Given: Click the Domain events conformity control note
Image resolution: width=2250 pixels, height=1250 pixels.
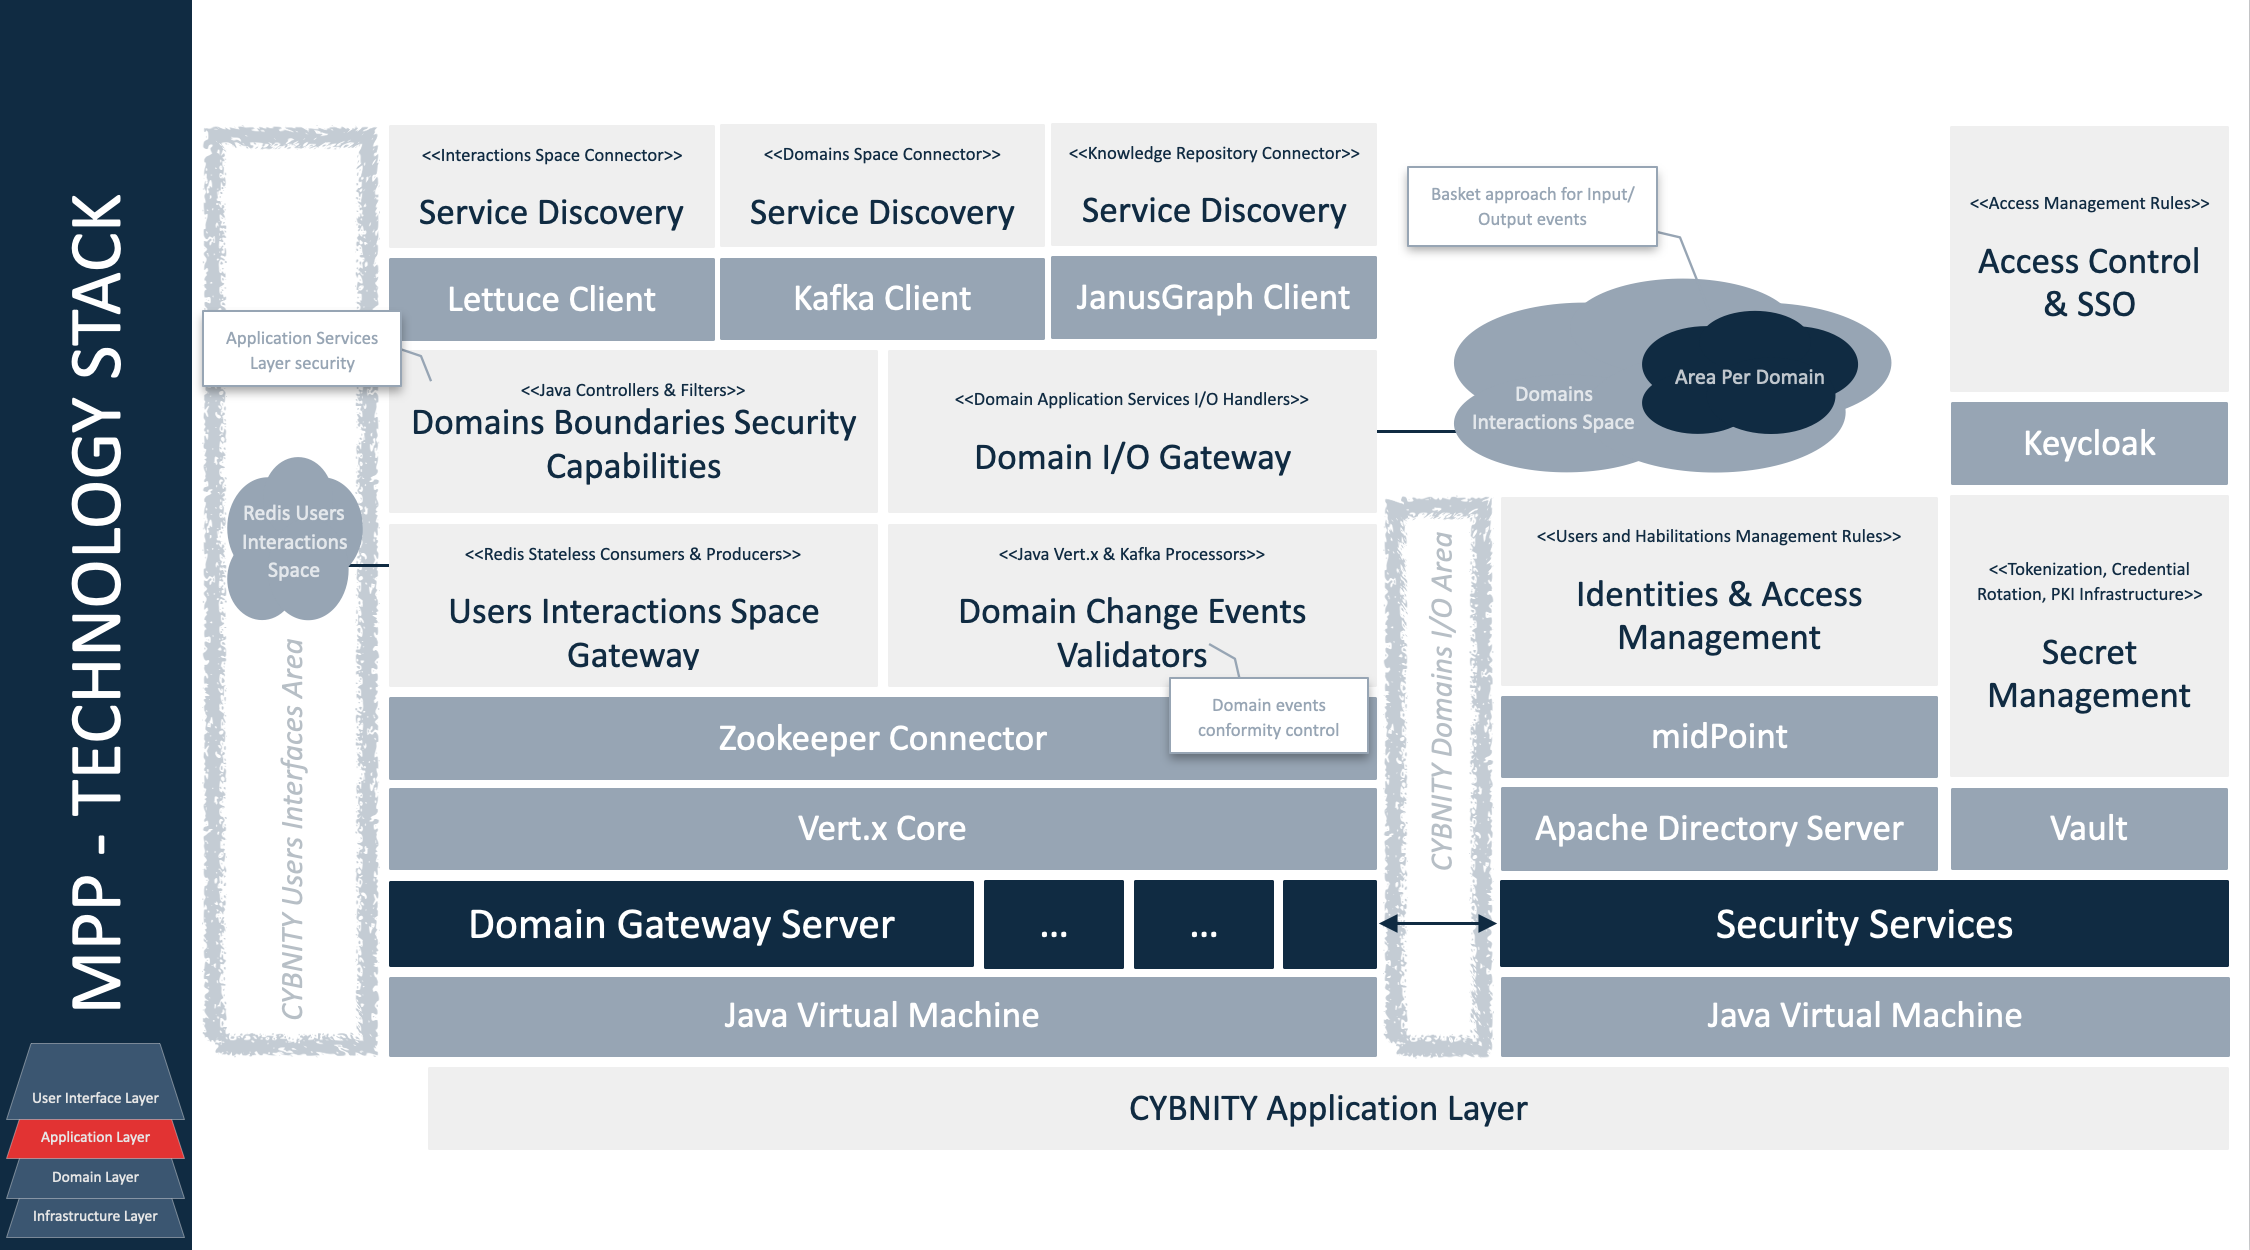Looking at the screenshot, I should 1267,717.
